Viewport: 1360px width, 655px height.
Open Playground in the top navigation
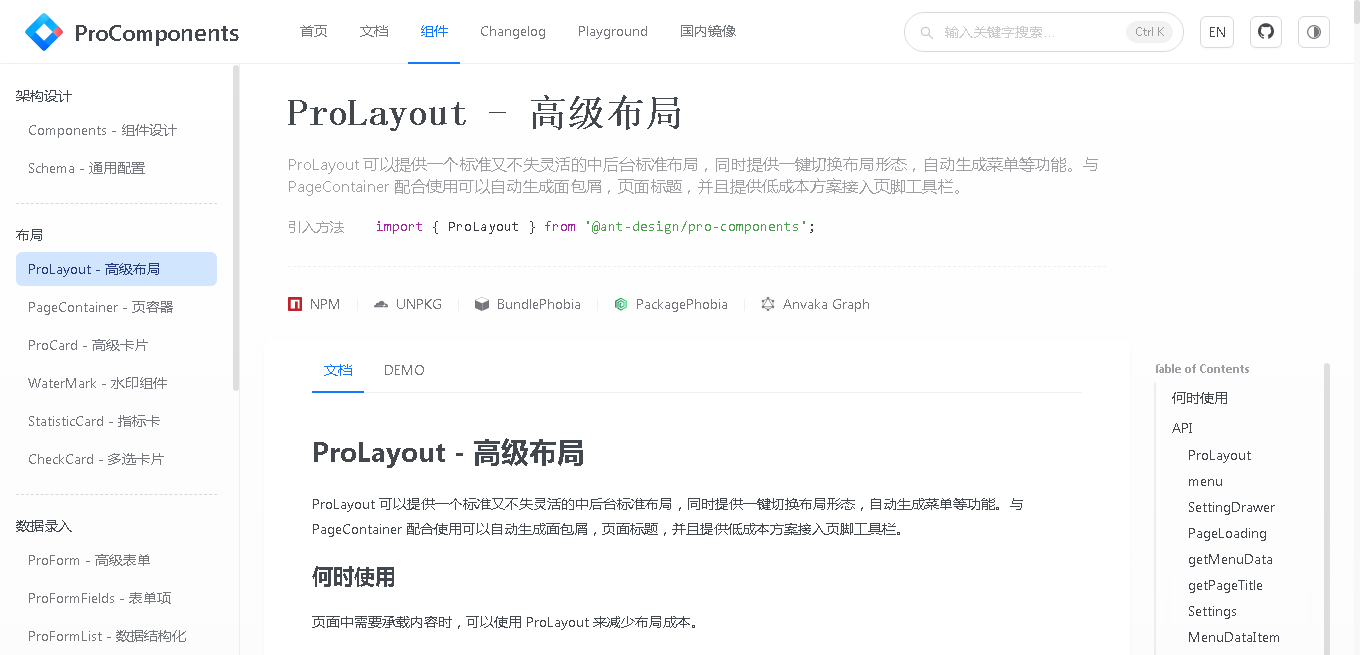(x=613, y=32)
